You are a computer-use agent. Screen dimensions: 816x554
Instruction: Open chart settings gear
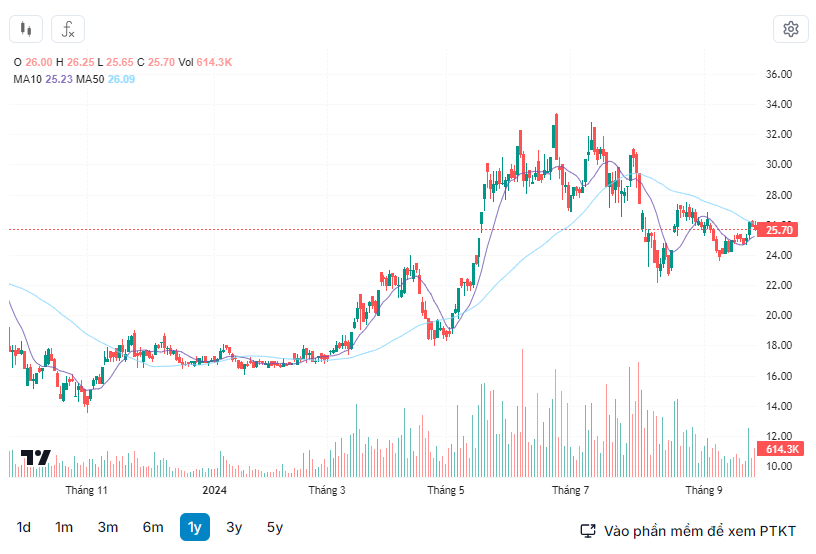[791, 29]
